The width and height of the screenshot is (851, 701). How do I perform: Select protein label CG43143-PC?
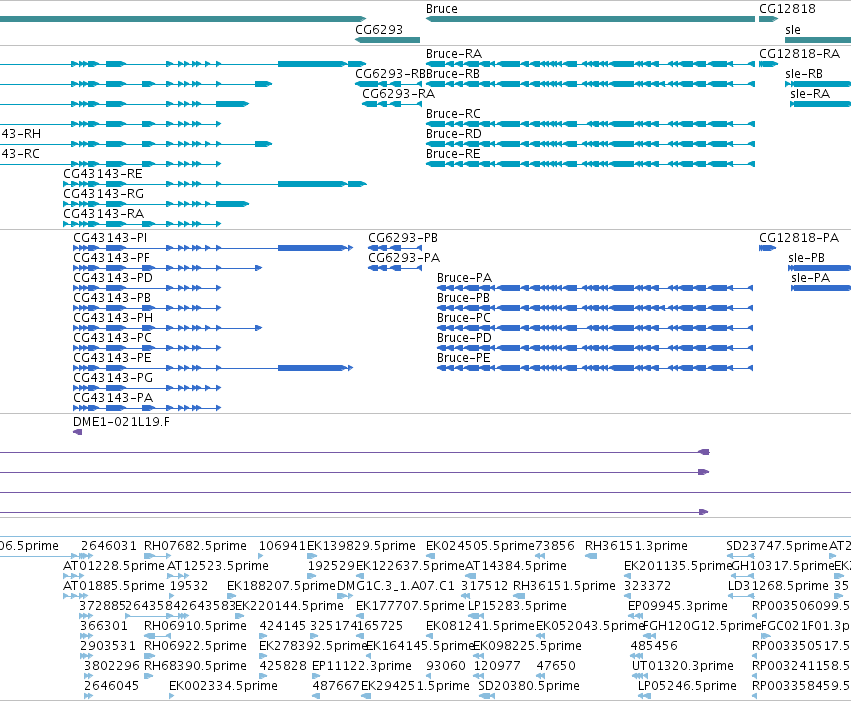pyautogui.click(x=112, y=339)
